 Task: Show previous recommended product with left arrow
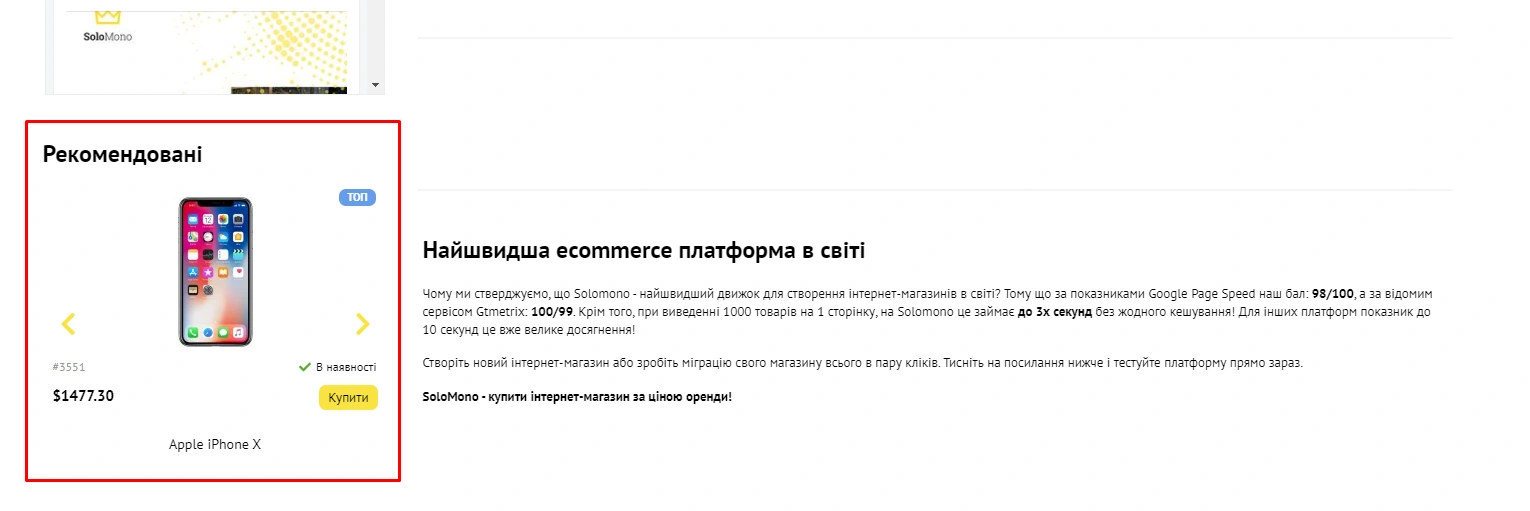point(68,323)
